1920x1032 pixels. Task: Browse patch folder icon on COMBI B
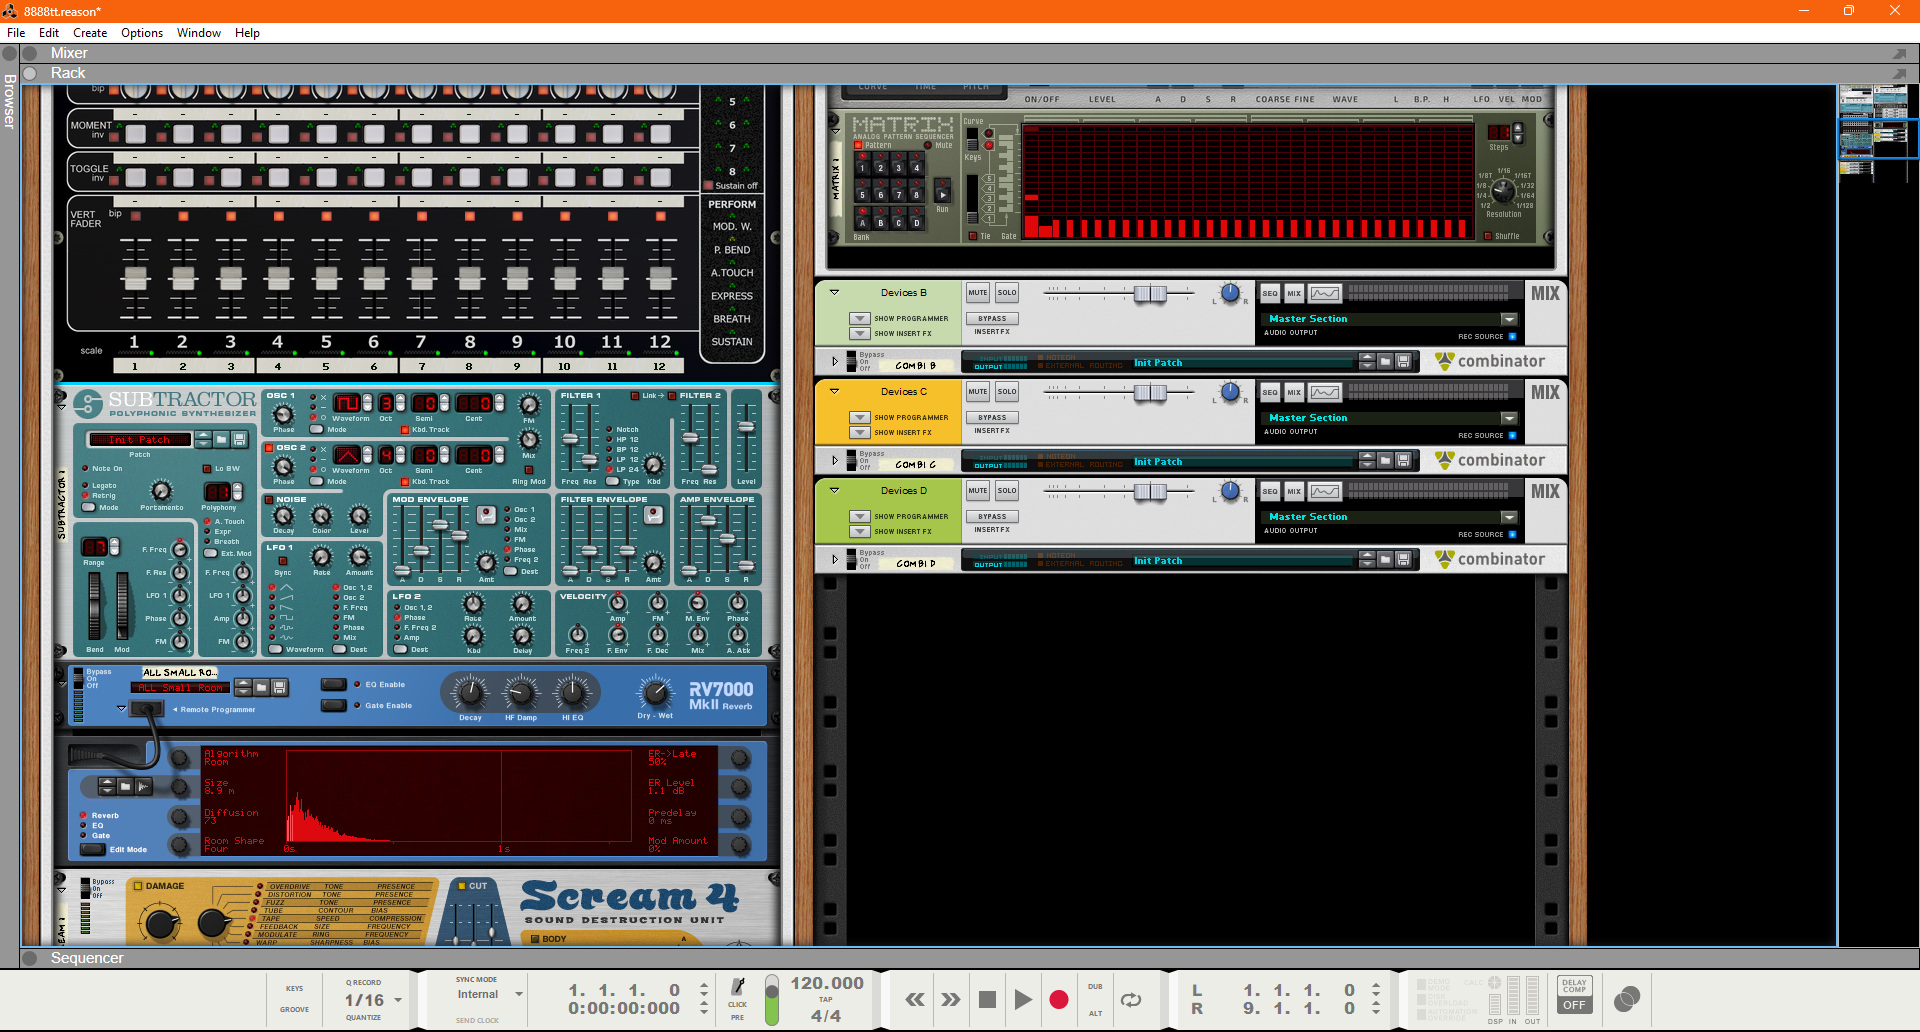tap(1385, 361)
